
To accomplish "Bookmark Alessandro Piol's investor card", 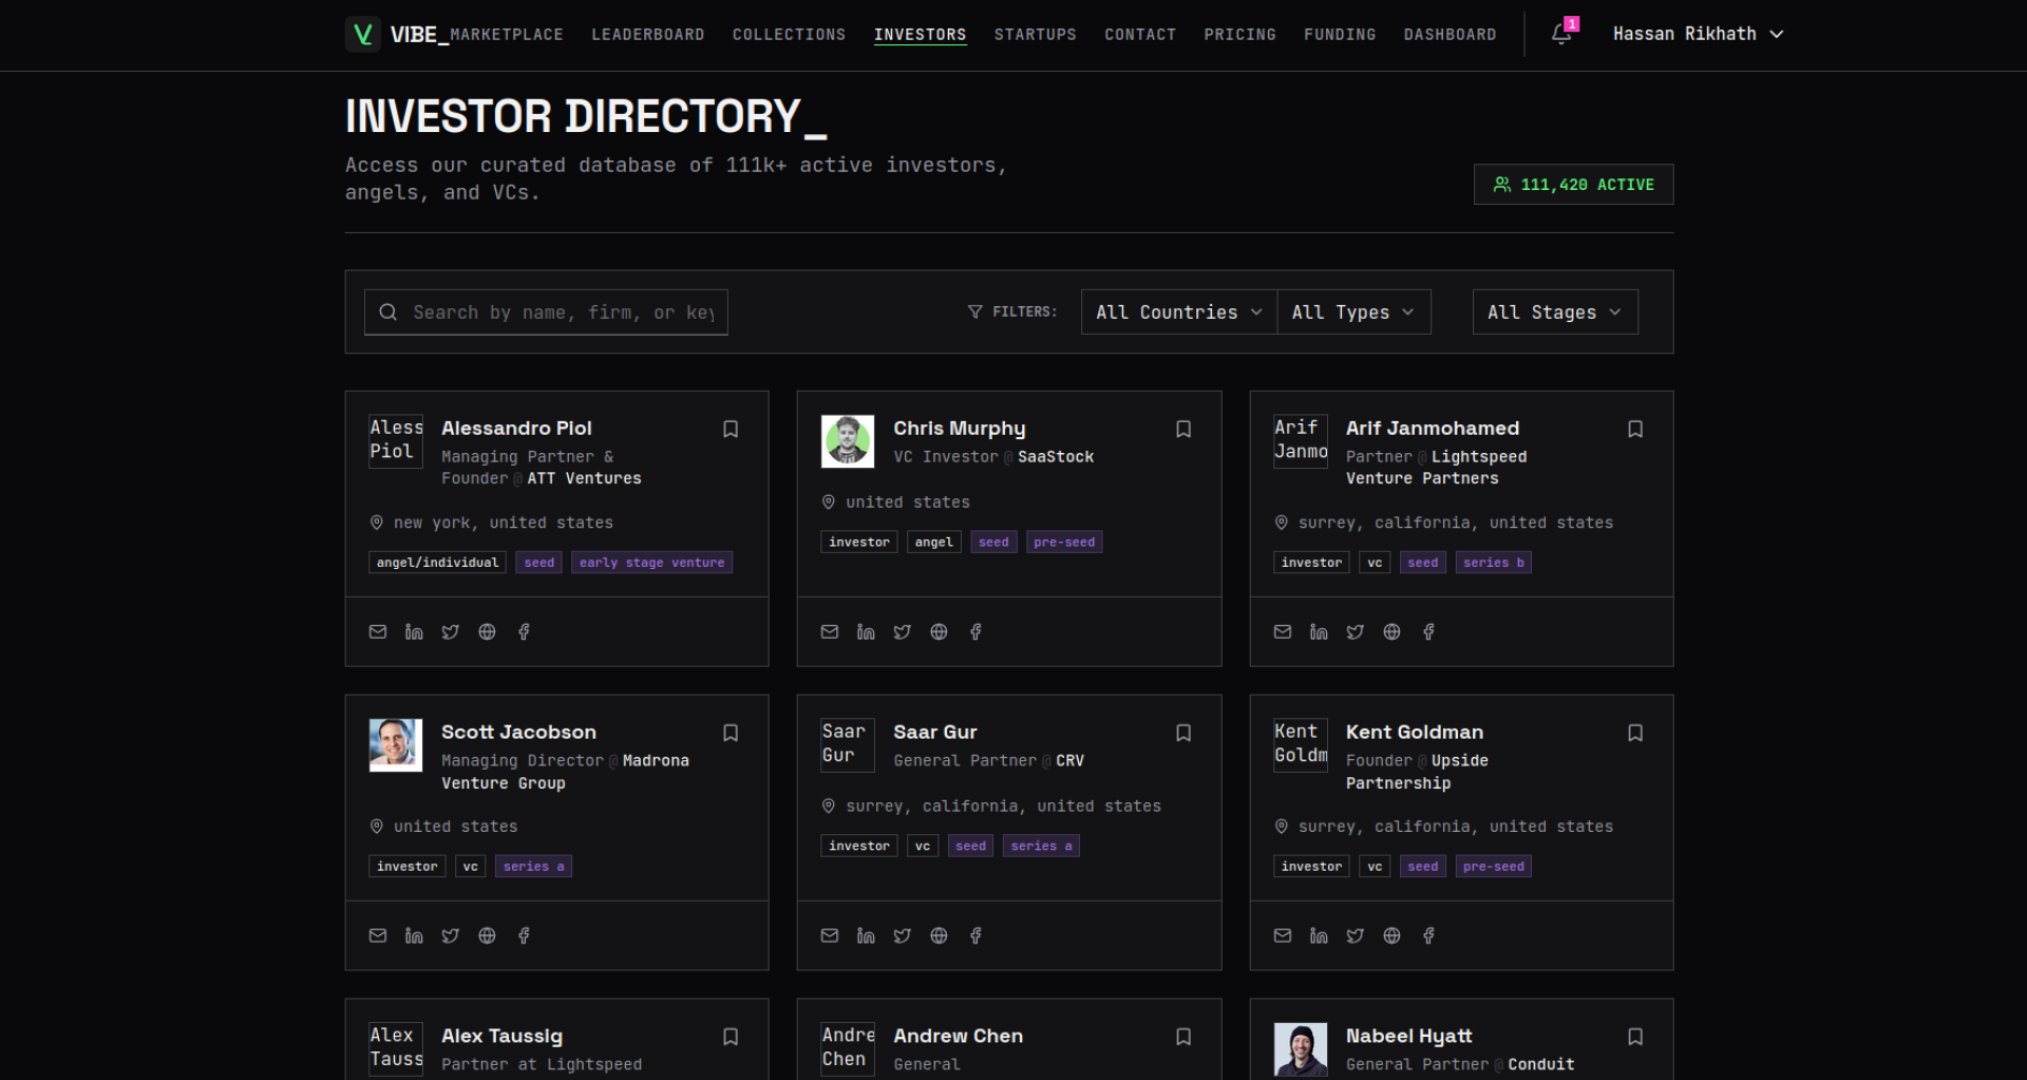I will pos(731,429).
